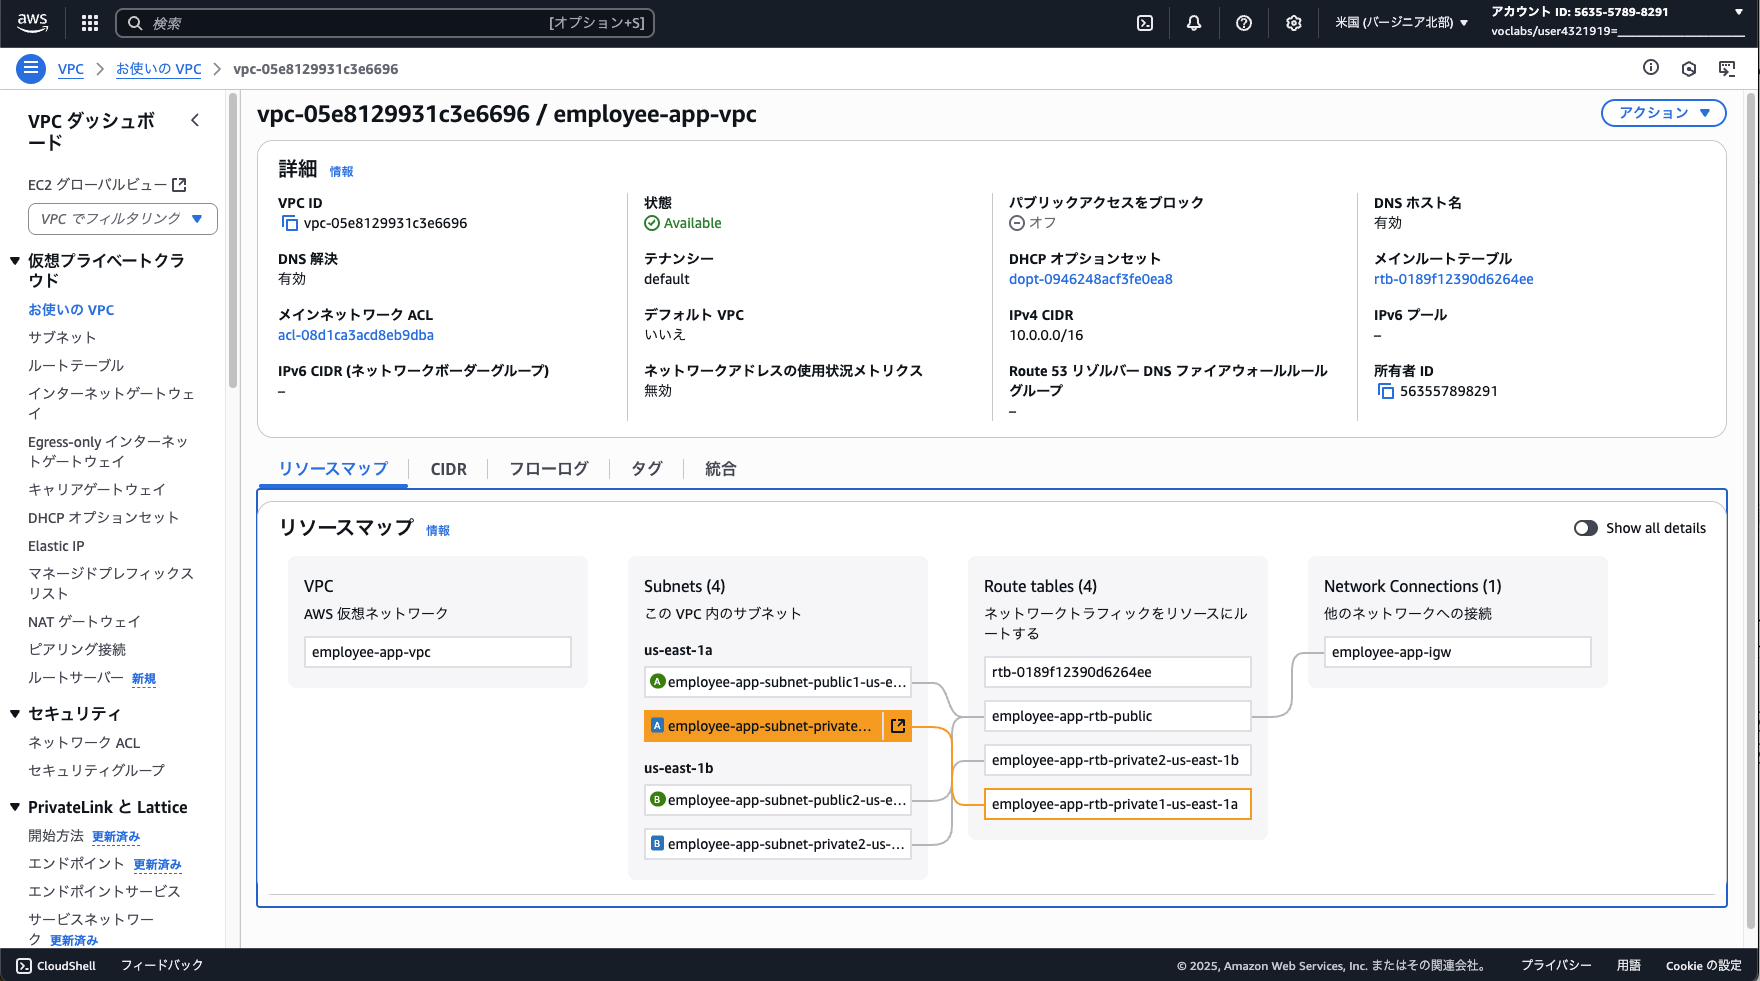
Task: Open the settings gear in top bar
Action: (1294, 23)
